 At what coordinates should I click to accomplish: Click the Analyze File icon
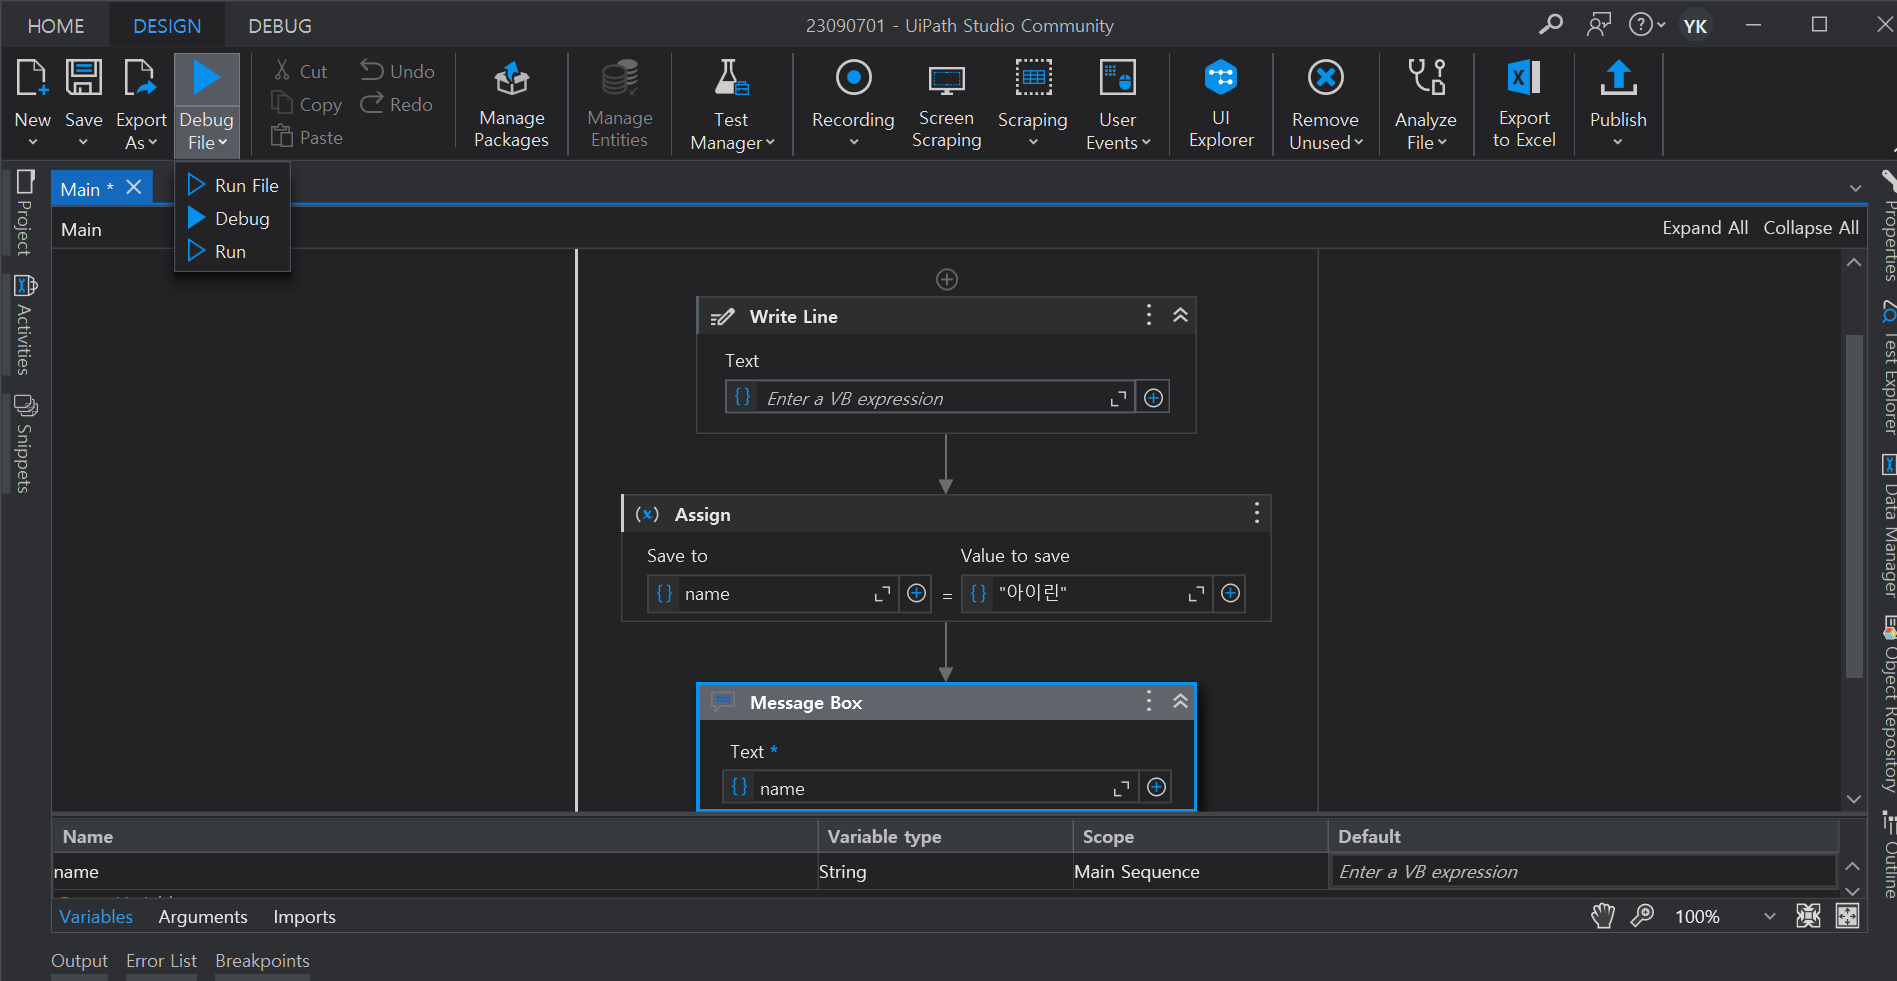click(x=1426, y=78)
